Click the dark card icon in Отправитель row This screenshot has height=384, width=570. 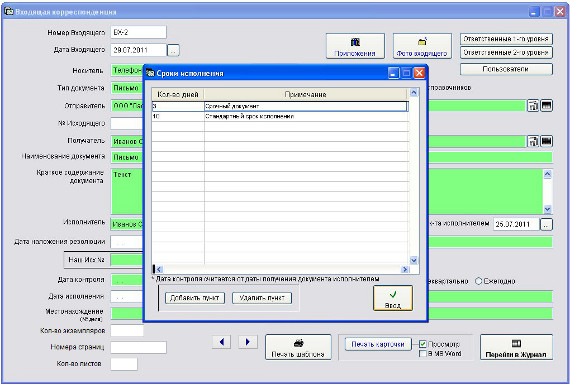(x=546, y=106)
